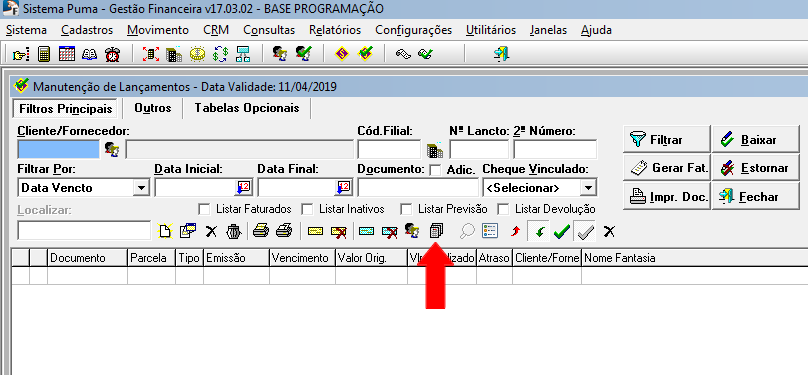Click the exit door icon in main toolbar
Viewport: 808px width, 375px height.
click(x=501, y=54)
